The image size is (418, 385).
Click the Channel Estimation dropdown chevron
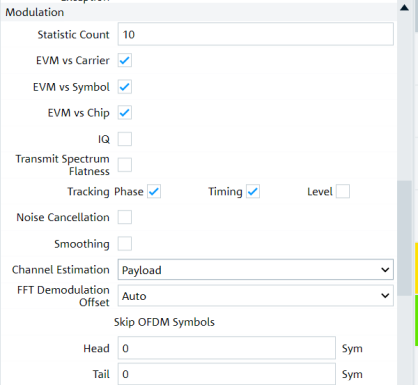tap(385, 270)
